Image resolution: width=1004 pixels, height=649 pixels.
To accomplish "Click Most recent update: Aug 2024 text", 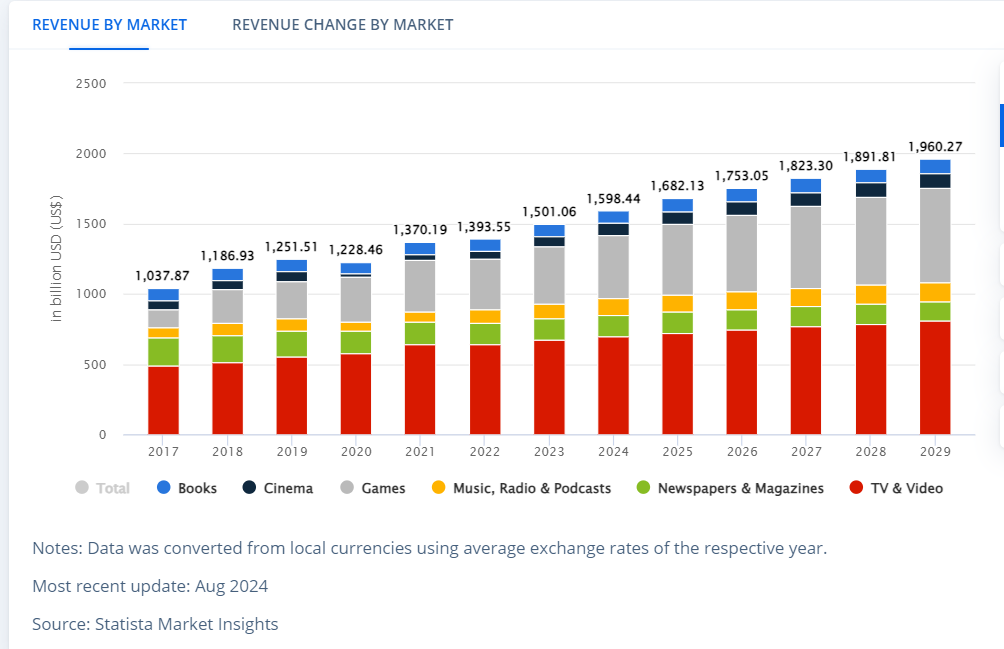I will tap(150, 586).
